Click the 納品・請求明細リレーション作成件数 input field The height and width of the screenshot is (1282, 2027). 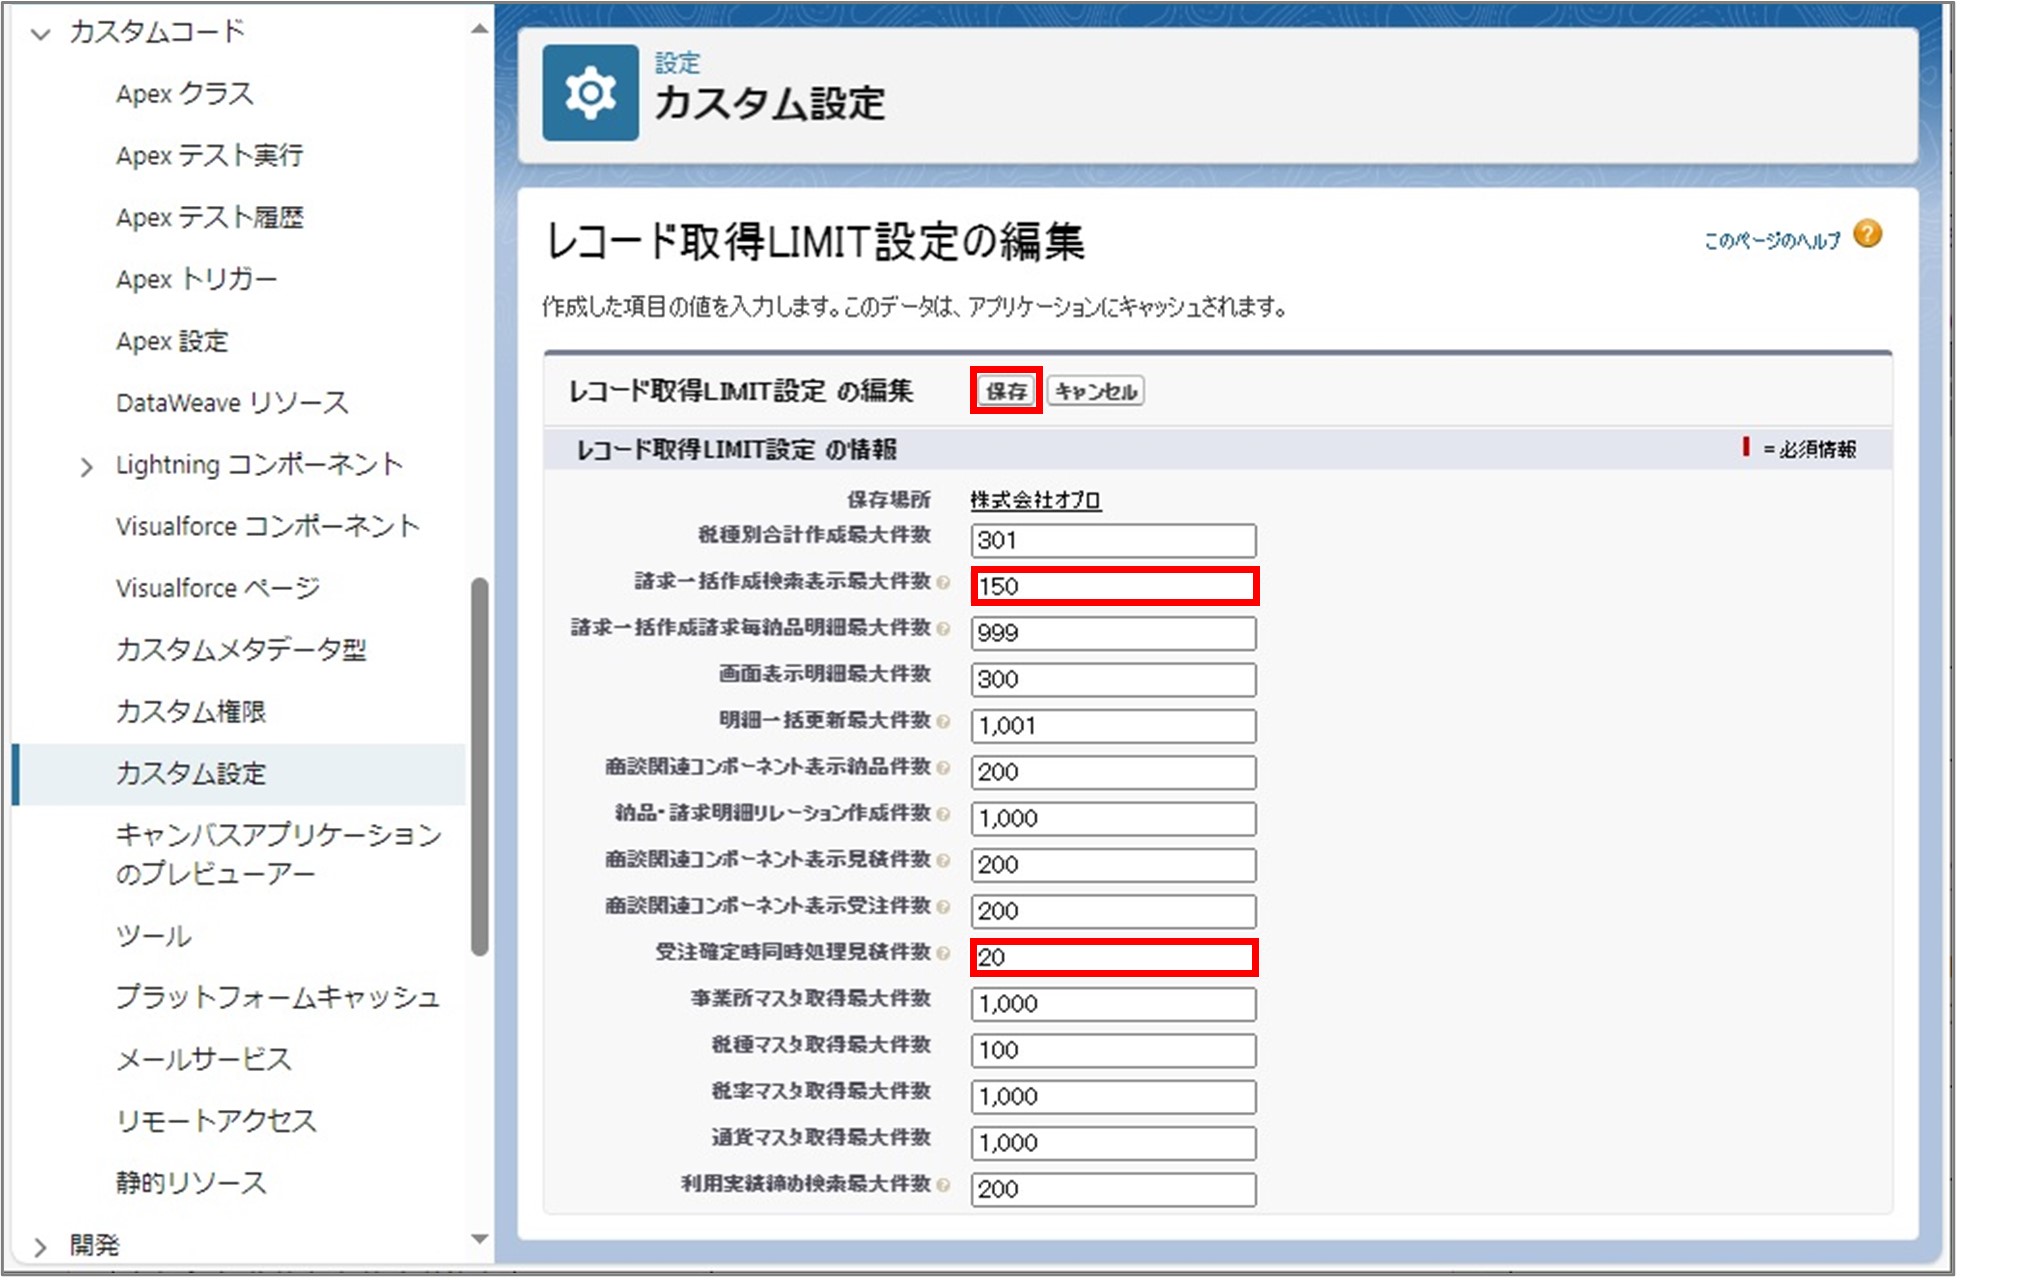coord(1113,818)
